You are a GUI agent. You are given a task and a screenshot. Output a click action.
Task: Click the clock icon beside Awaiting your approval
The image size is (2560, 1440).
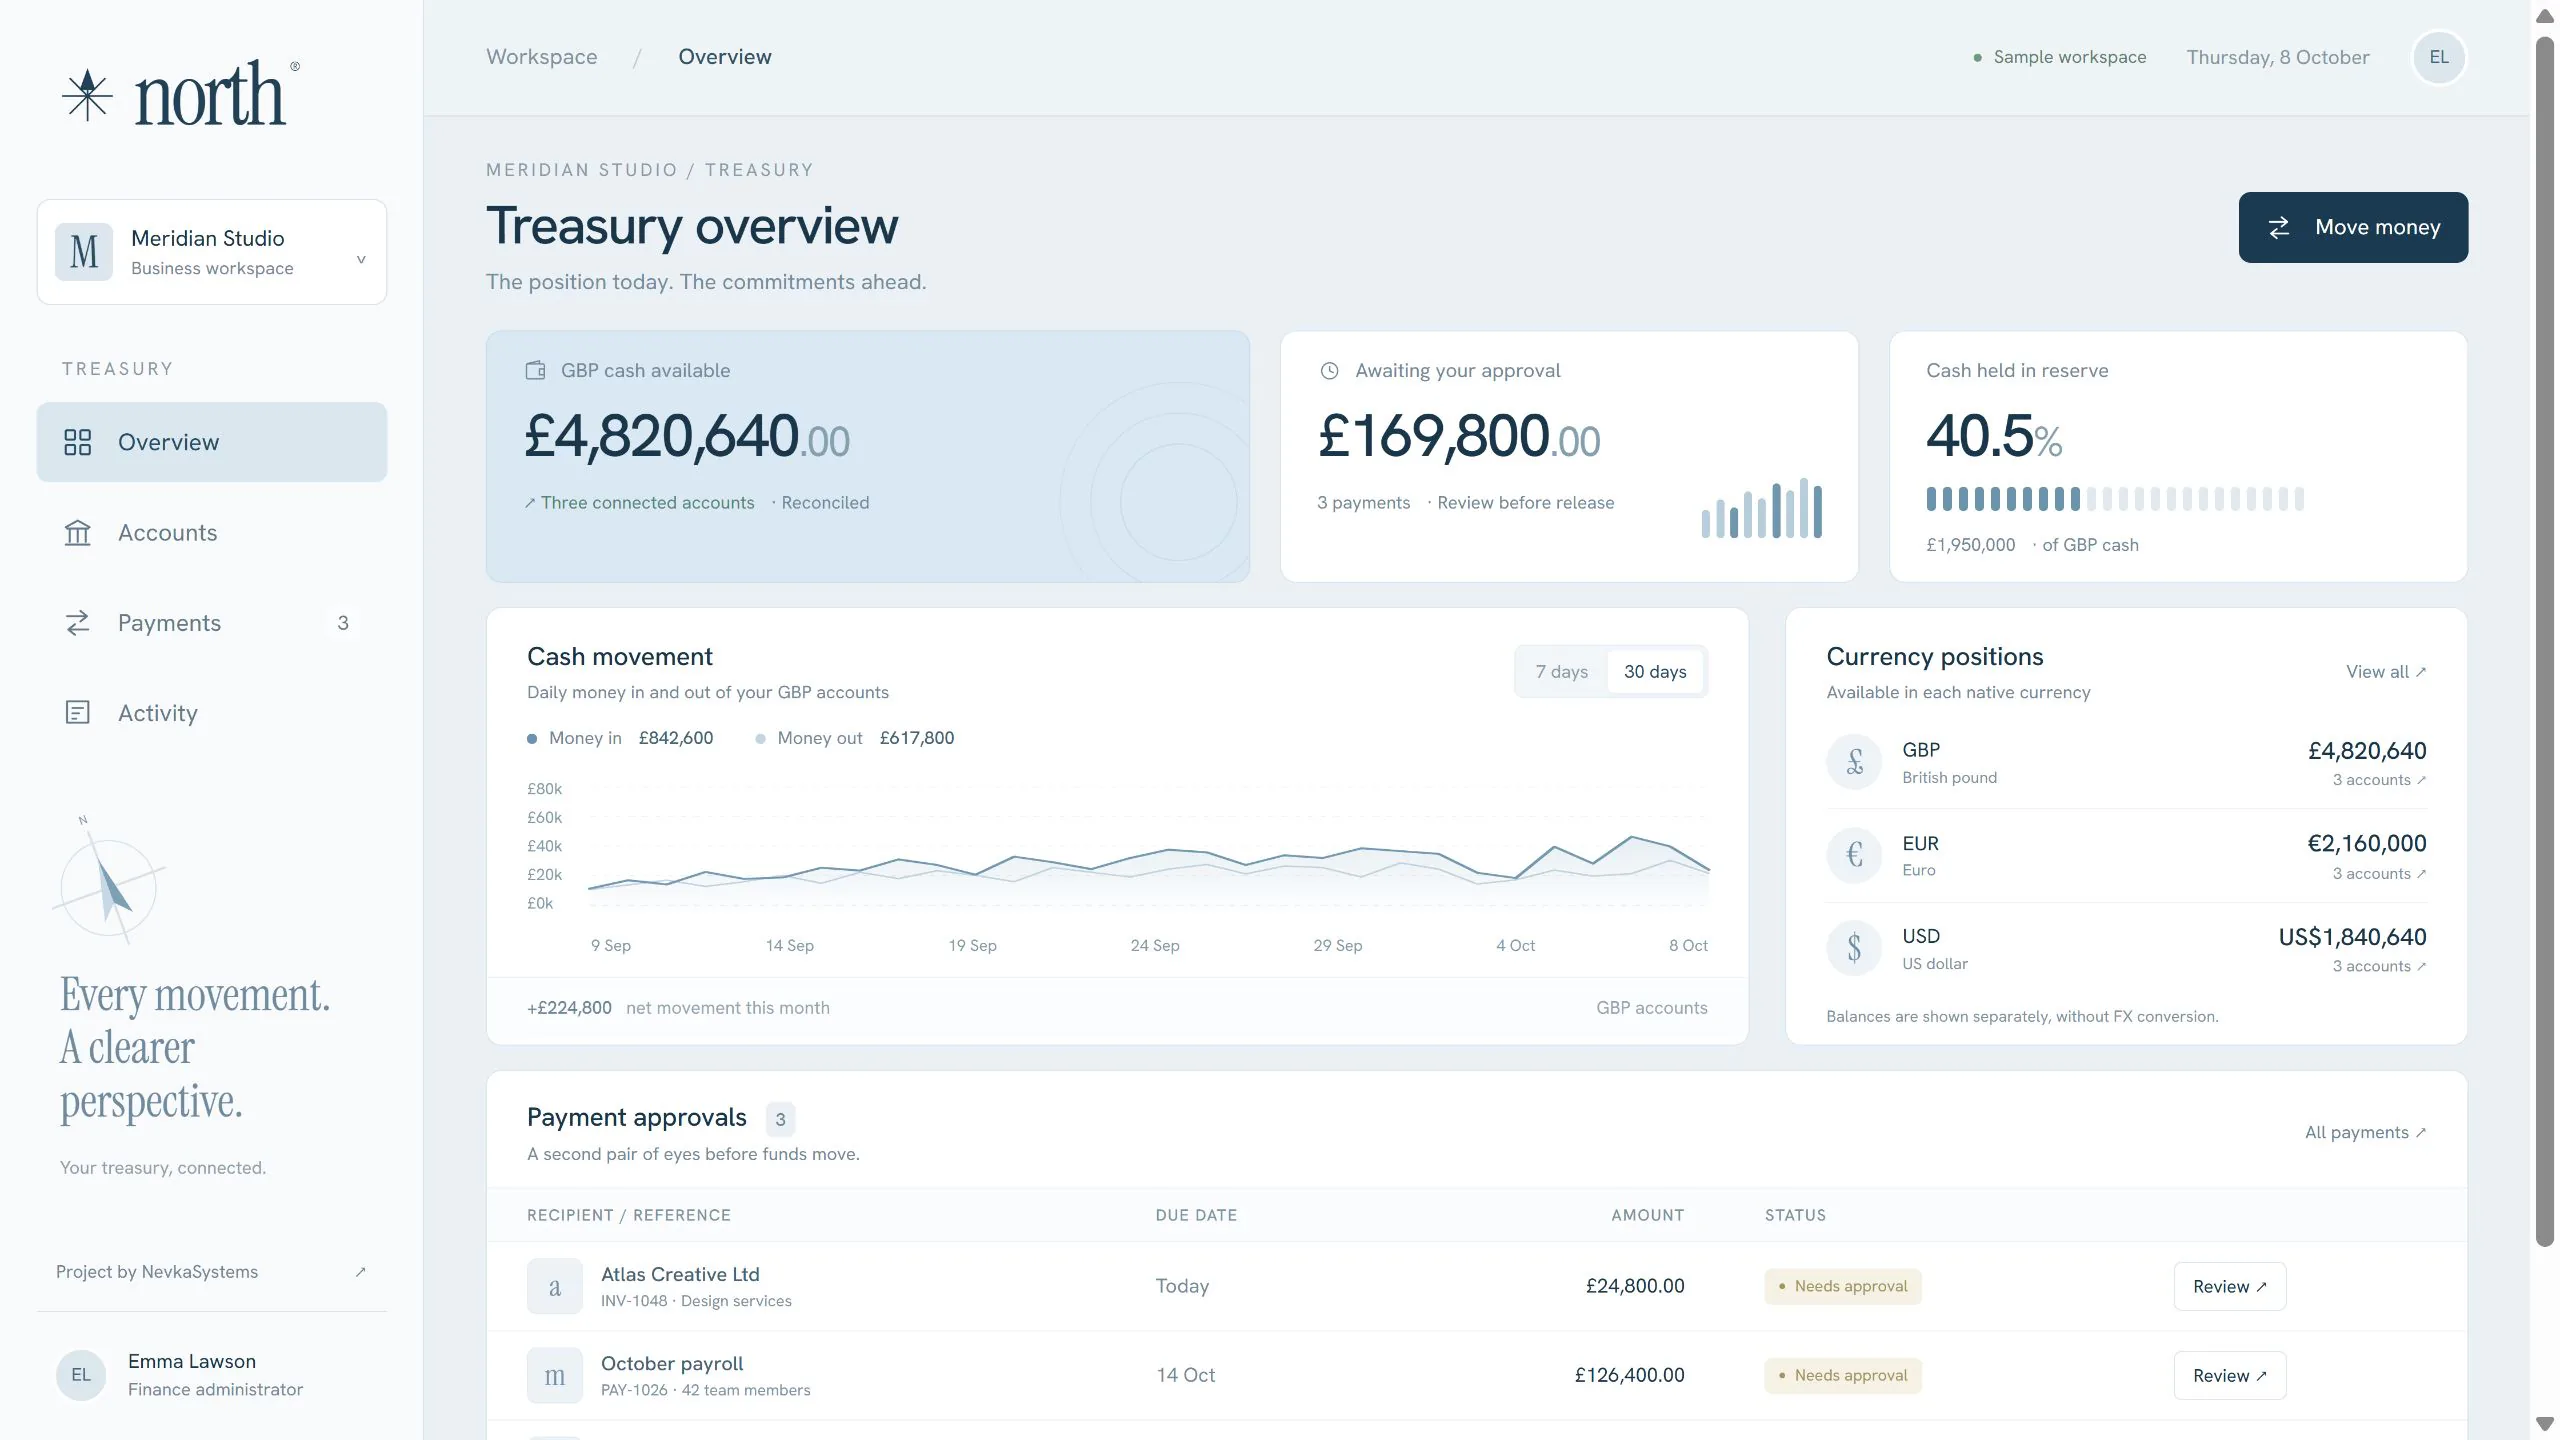point(1329,371)
